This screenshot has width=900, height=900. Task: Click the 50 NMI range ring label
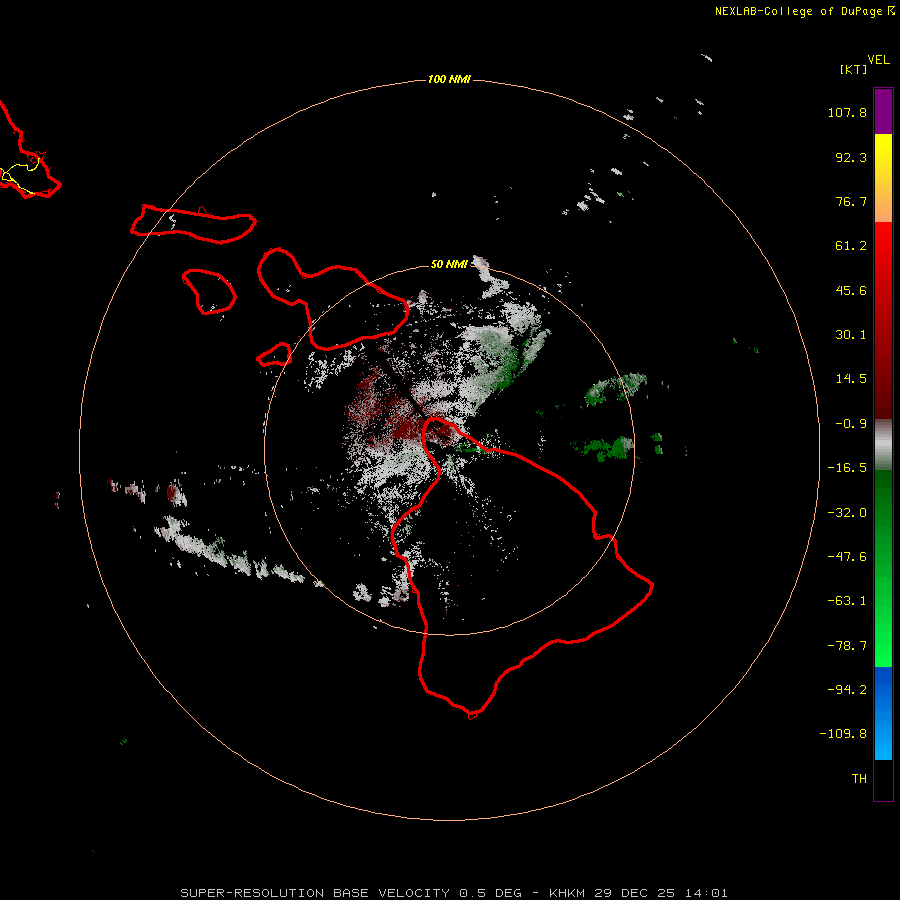(x=449, y=265)
